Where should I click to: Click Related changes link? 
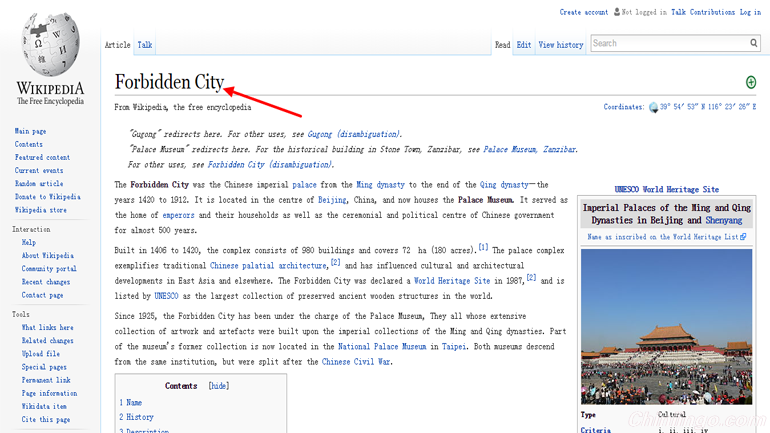click(x=48, y=341)
